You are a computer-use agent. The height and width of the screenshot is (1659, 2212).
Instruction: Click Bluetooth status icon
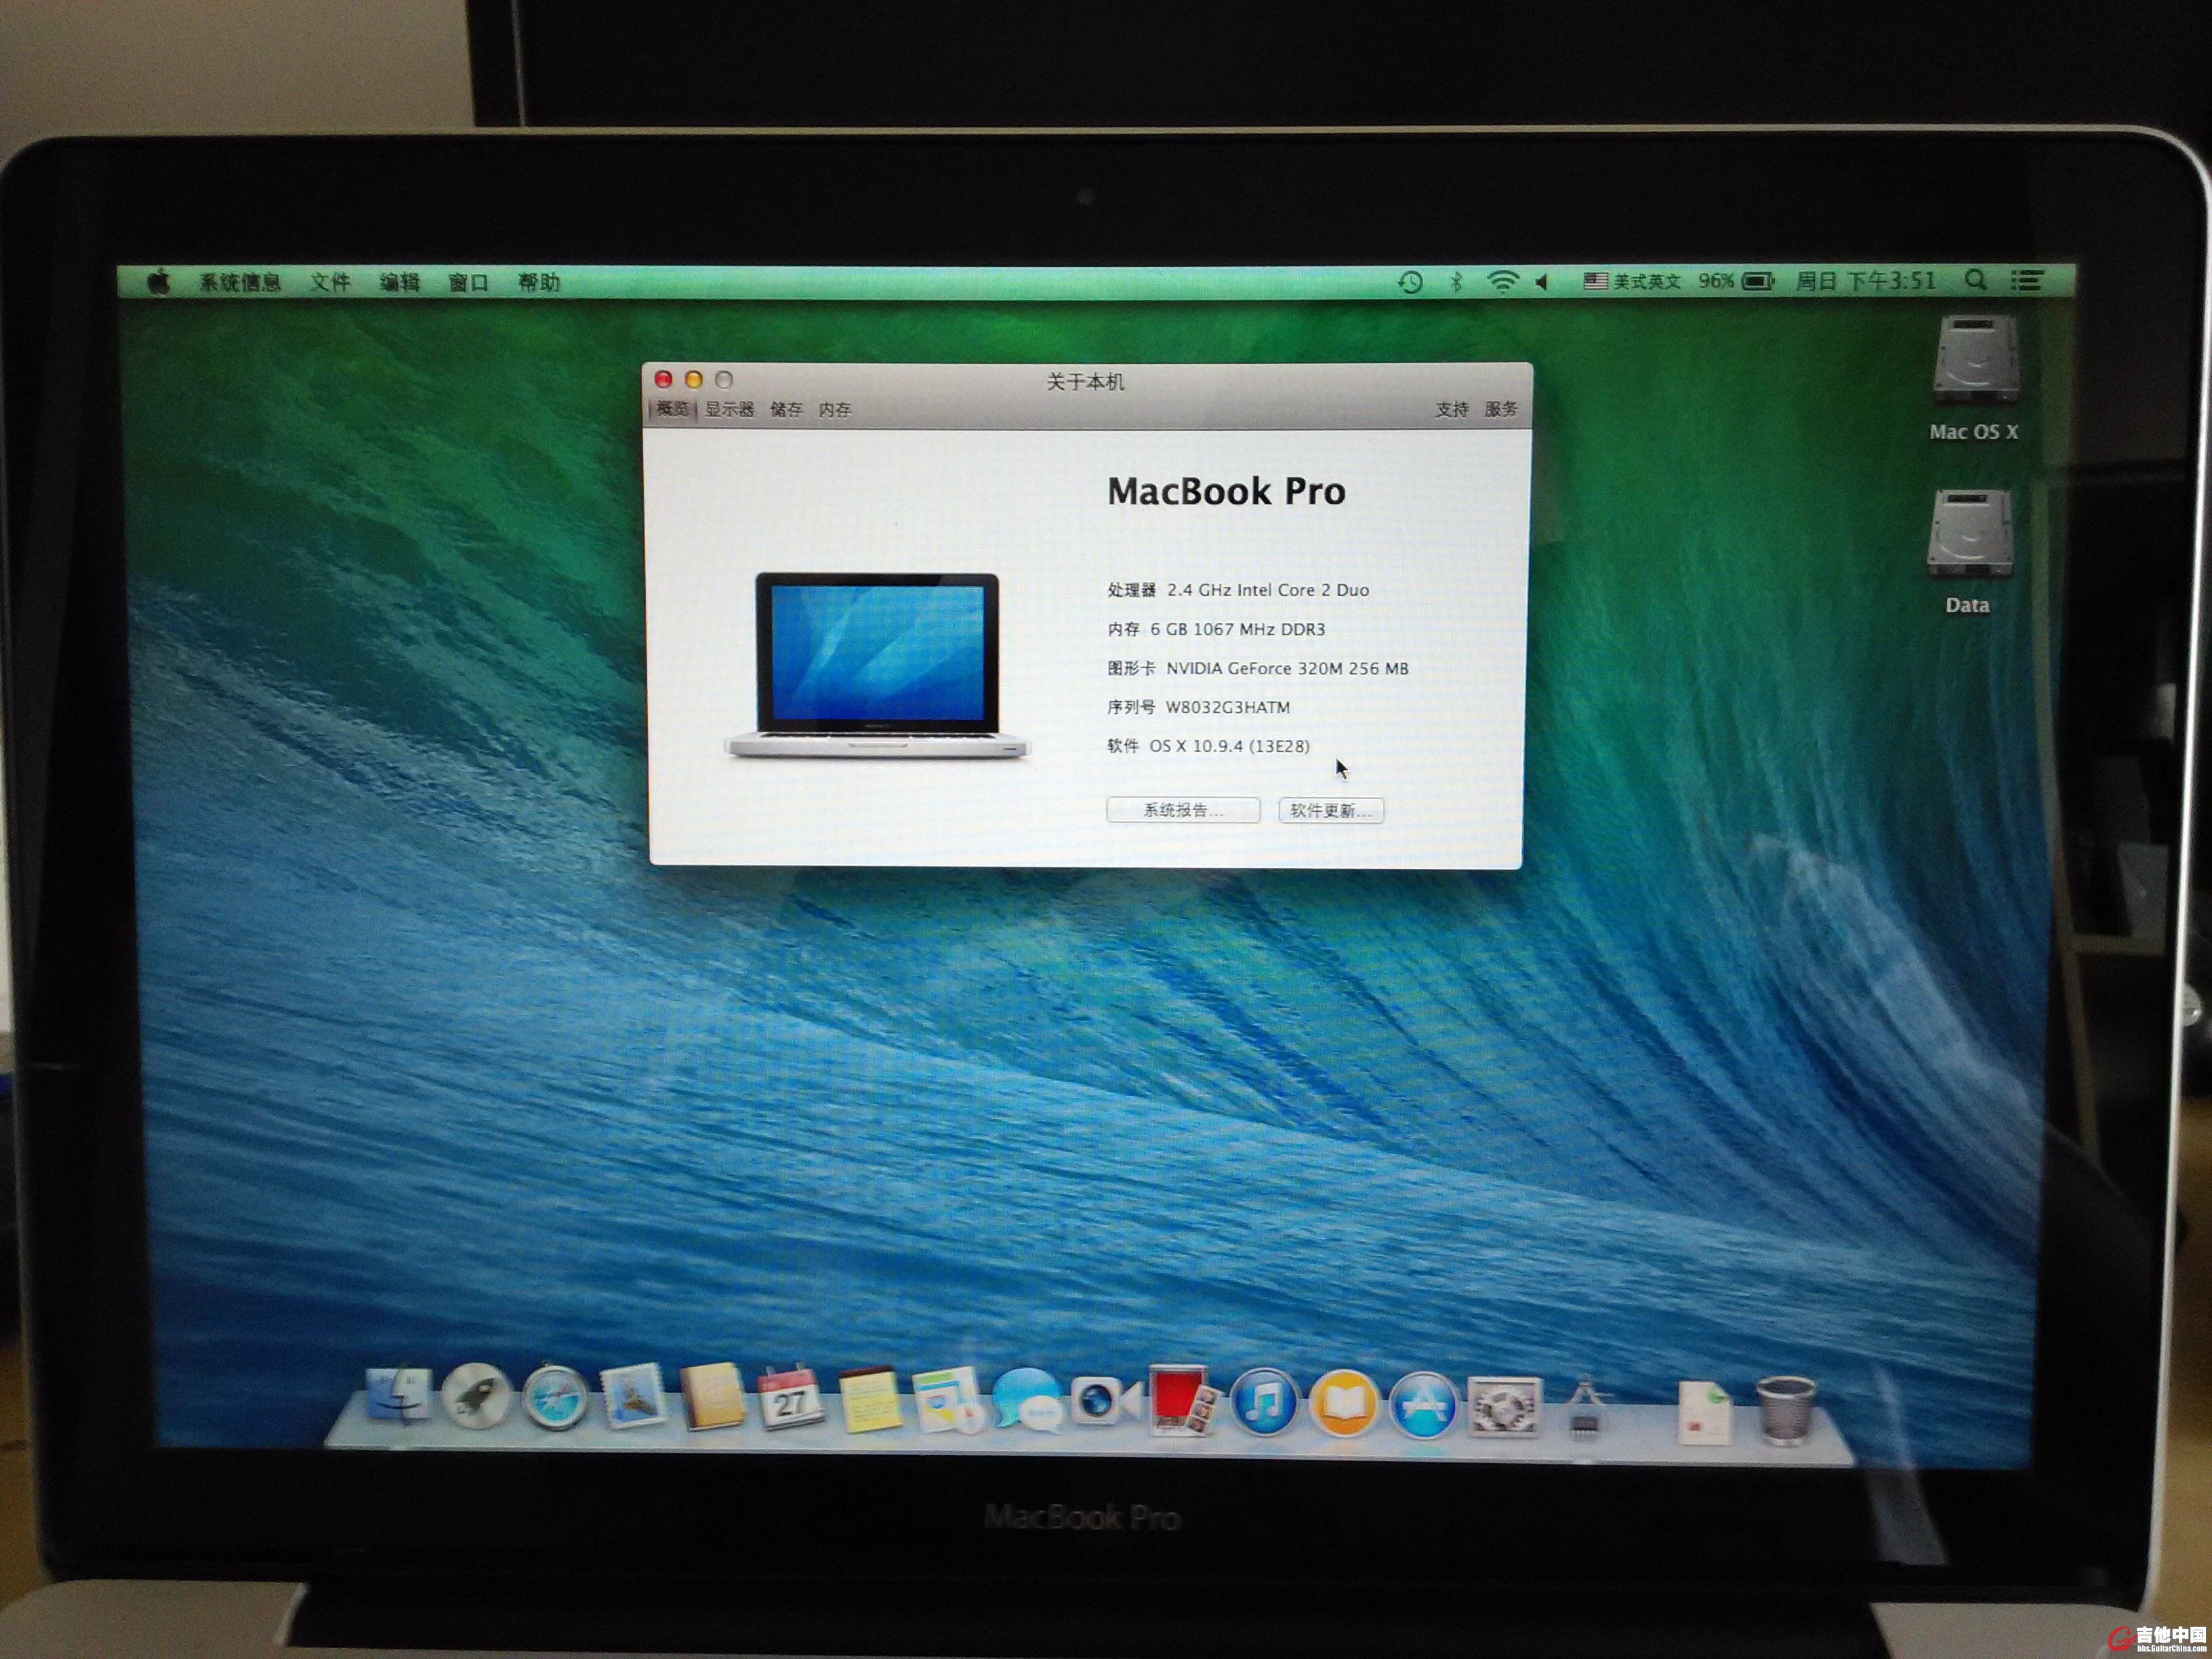1456,282
